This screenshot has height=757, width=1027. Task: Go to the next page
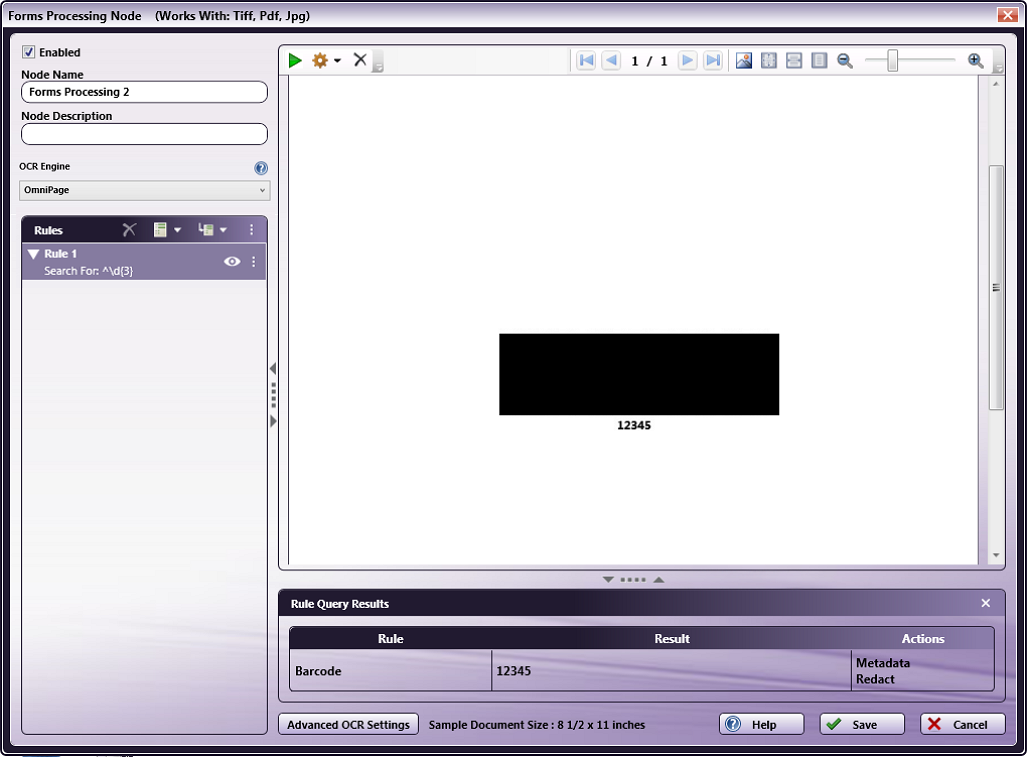click(687, 60)
